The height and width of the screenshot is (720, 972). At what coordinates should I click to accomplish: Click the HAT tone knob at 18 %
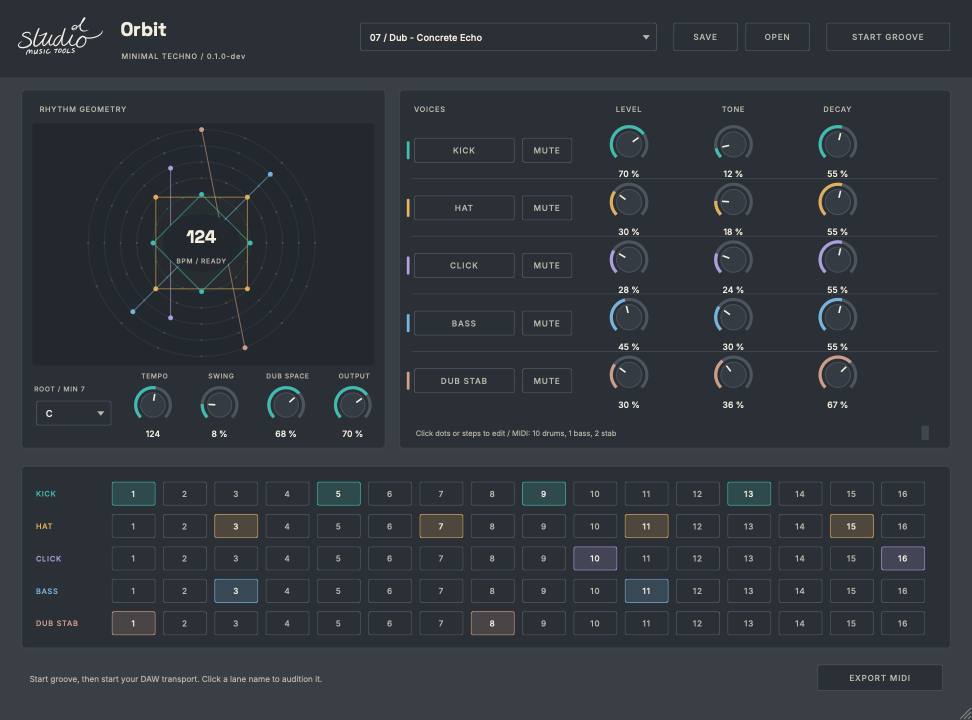733,202
